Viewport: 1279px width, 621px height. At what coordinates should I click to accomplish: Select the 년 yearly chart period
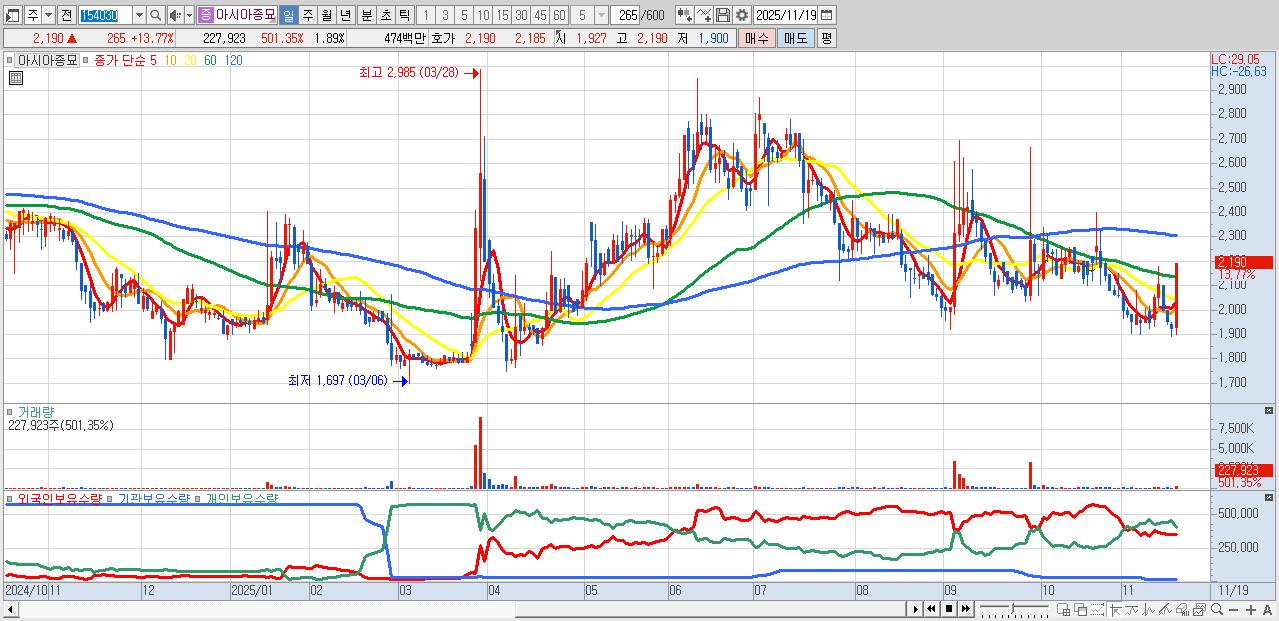345,16
